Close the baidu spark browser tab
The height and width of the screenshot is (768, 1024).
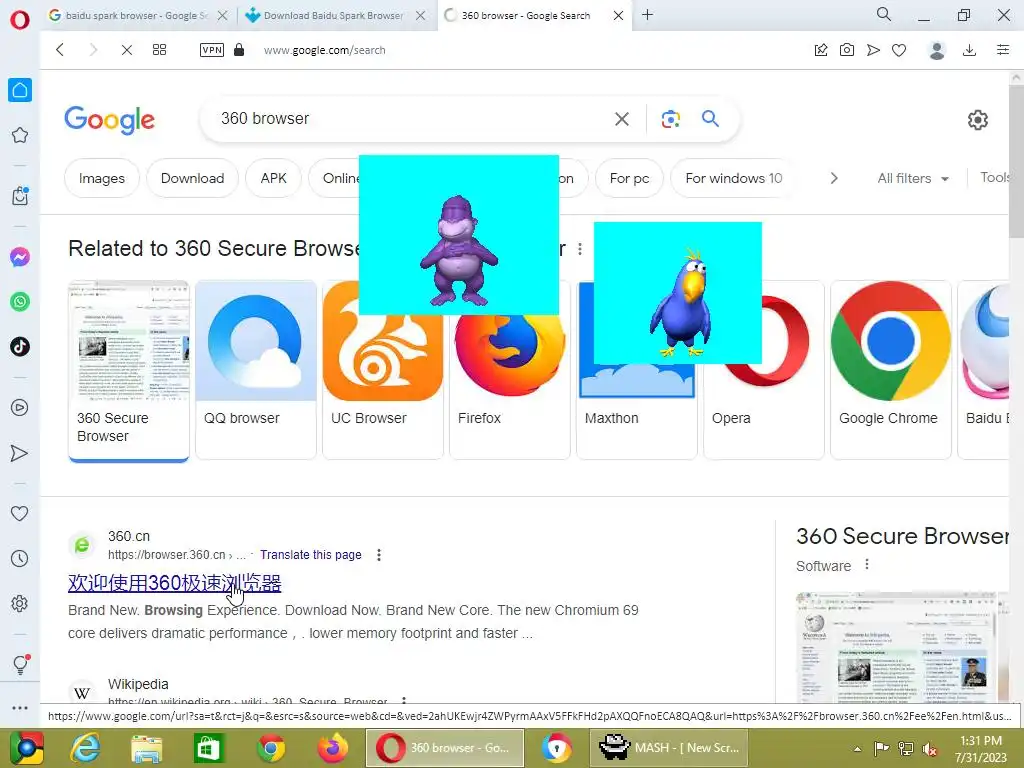(x=223, y=15)
